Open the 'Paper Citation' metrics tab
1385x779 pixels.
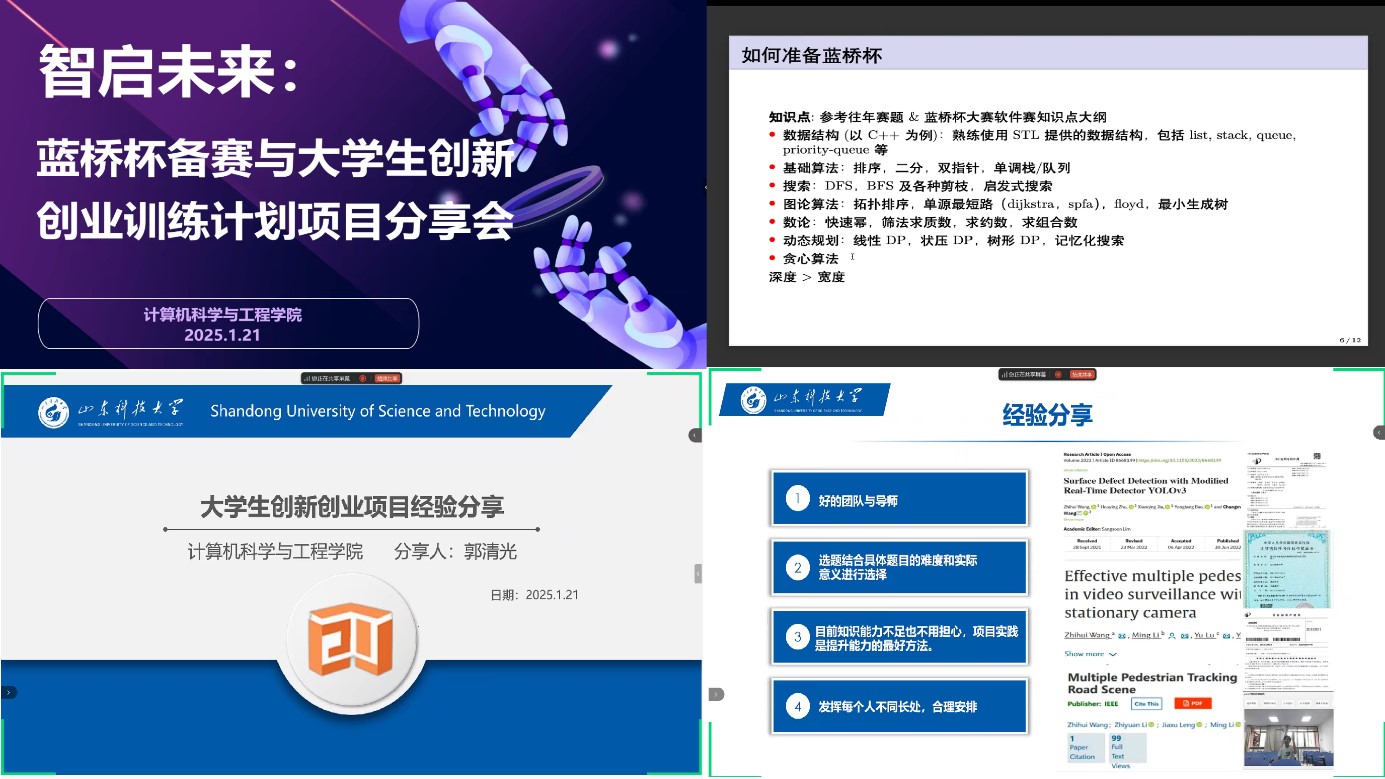pyautogui.click(x=1081, y=748)
